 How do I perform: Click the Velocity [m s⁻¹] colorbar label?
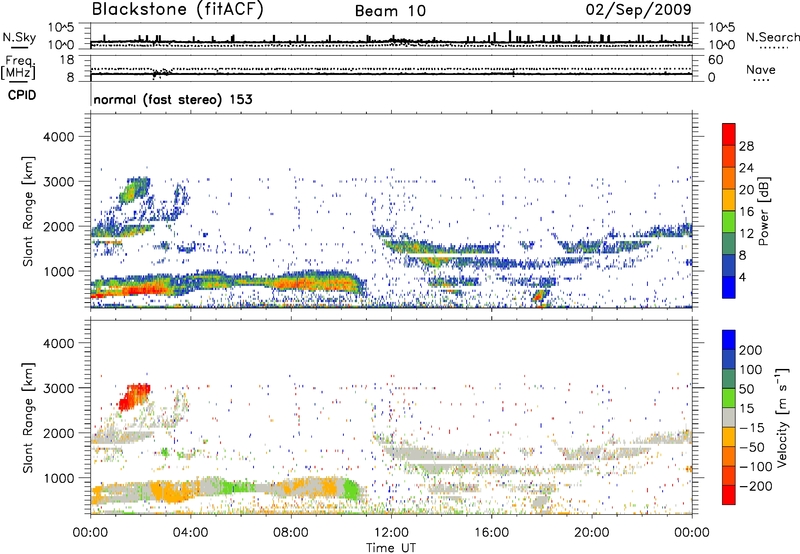(x=782, y=417)
